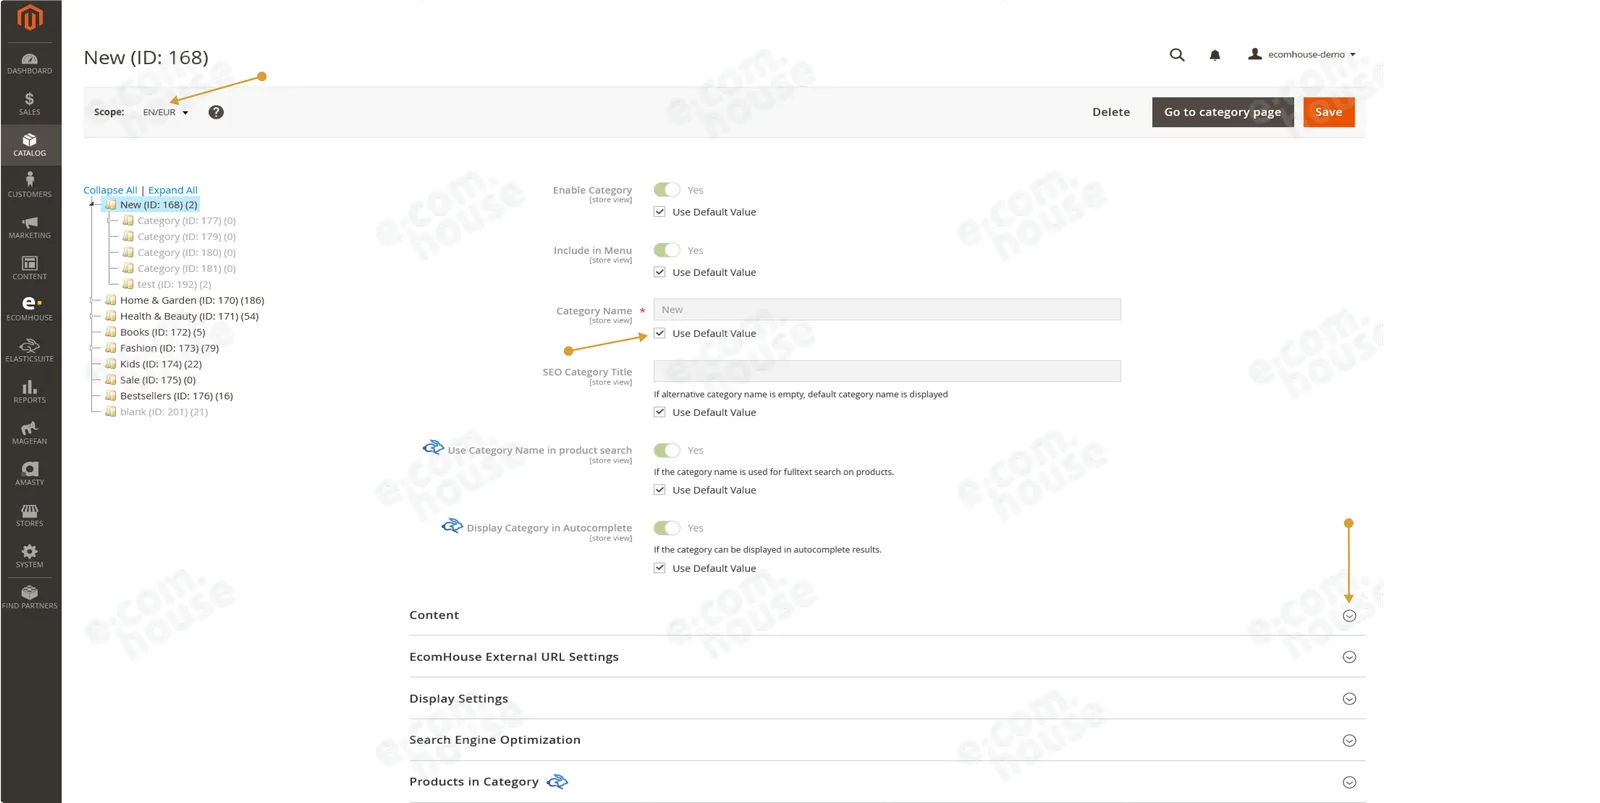Open the EN/EUR scope dropdown

[165, 112]
